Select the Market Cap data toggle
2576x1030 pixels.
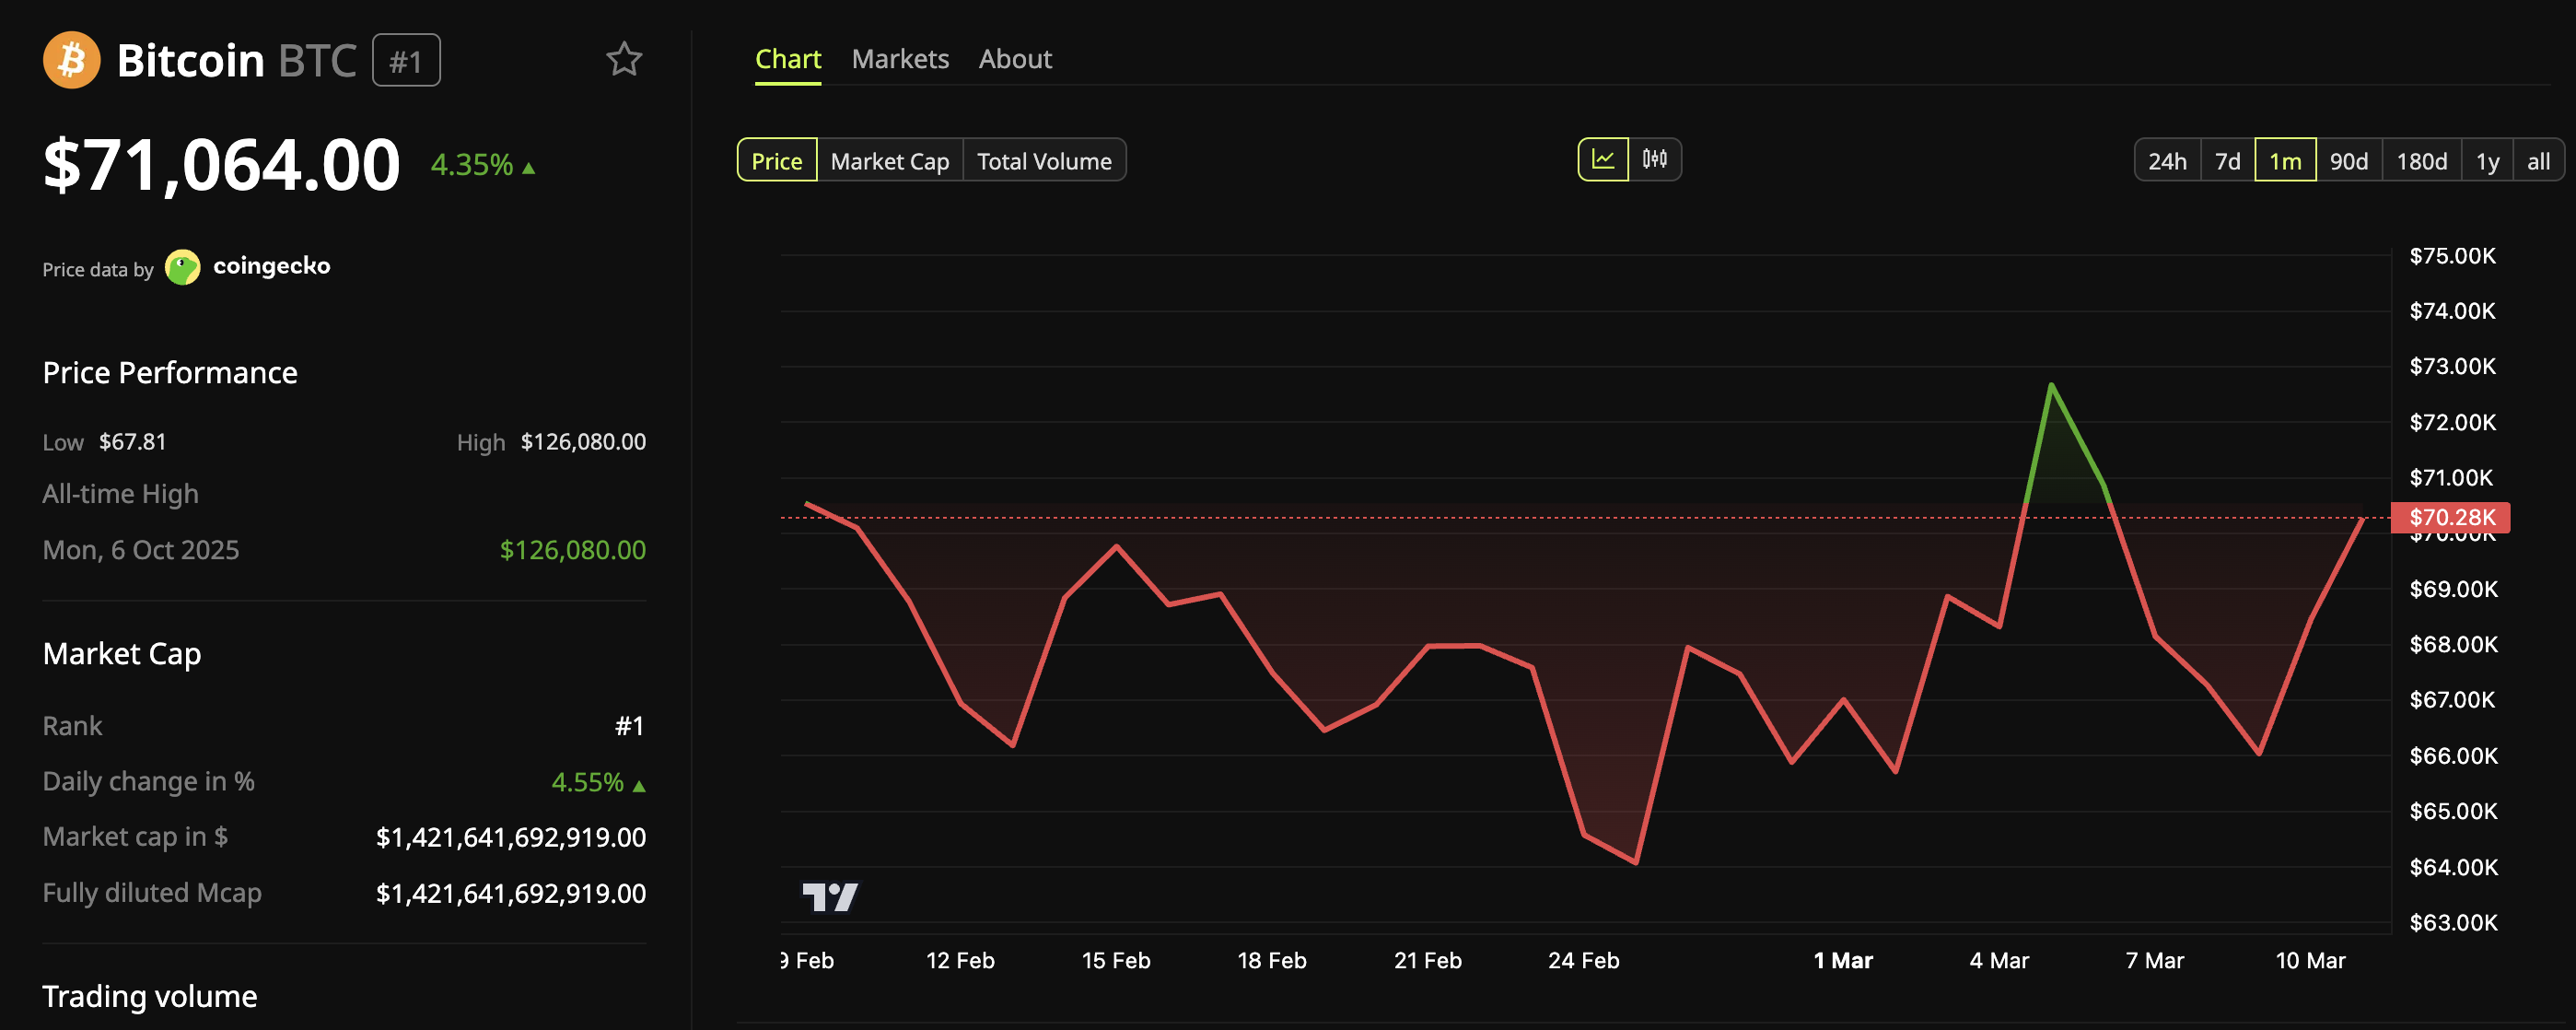coord(889,161)
